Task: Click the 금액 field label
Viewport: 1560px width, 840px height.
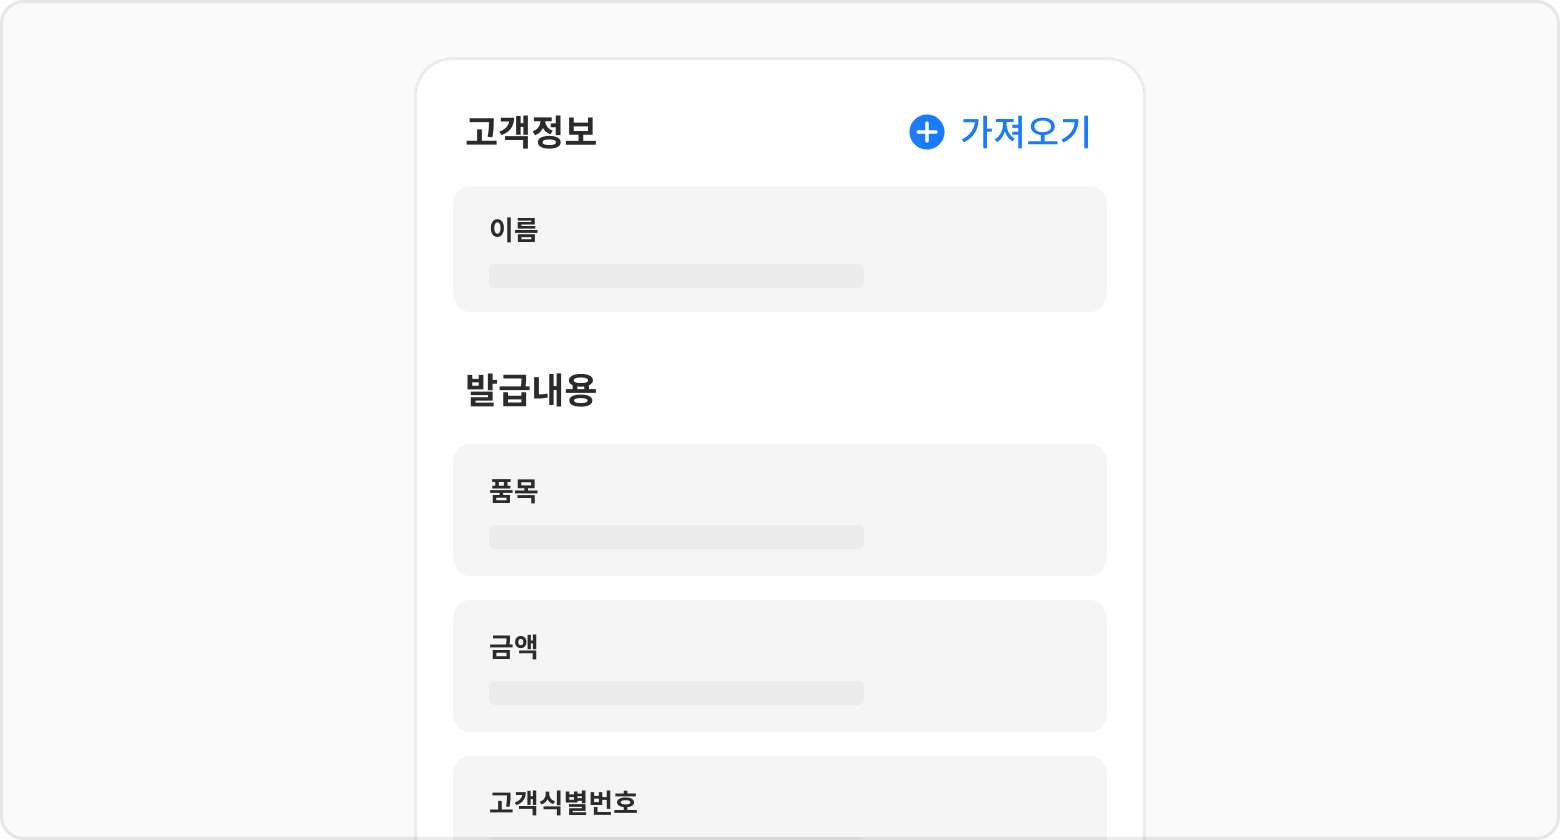Action: pyautogui.click(x=513, y=647)
